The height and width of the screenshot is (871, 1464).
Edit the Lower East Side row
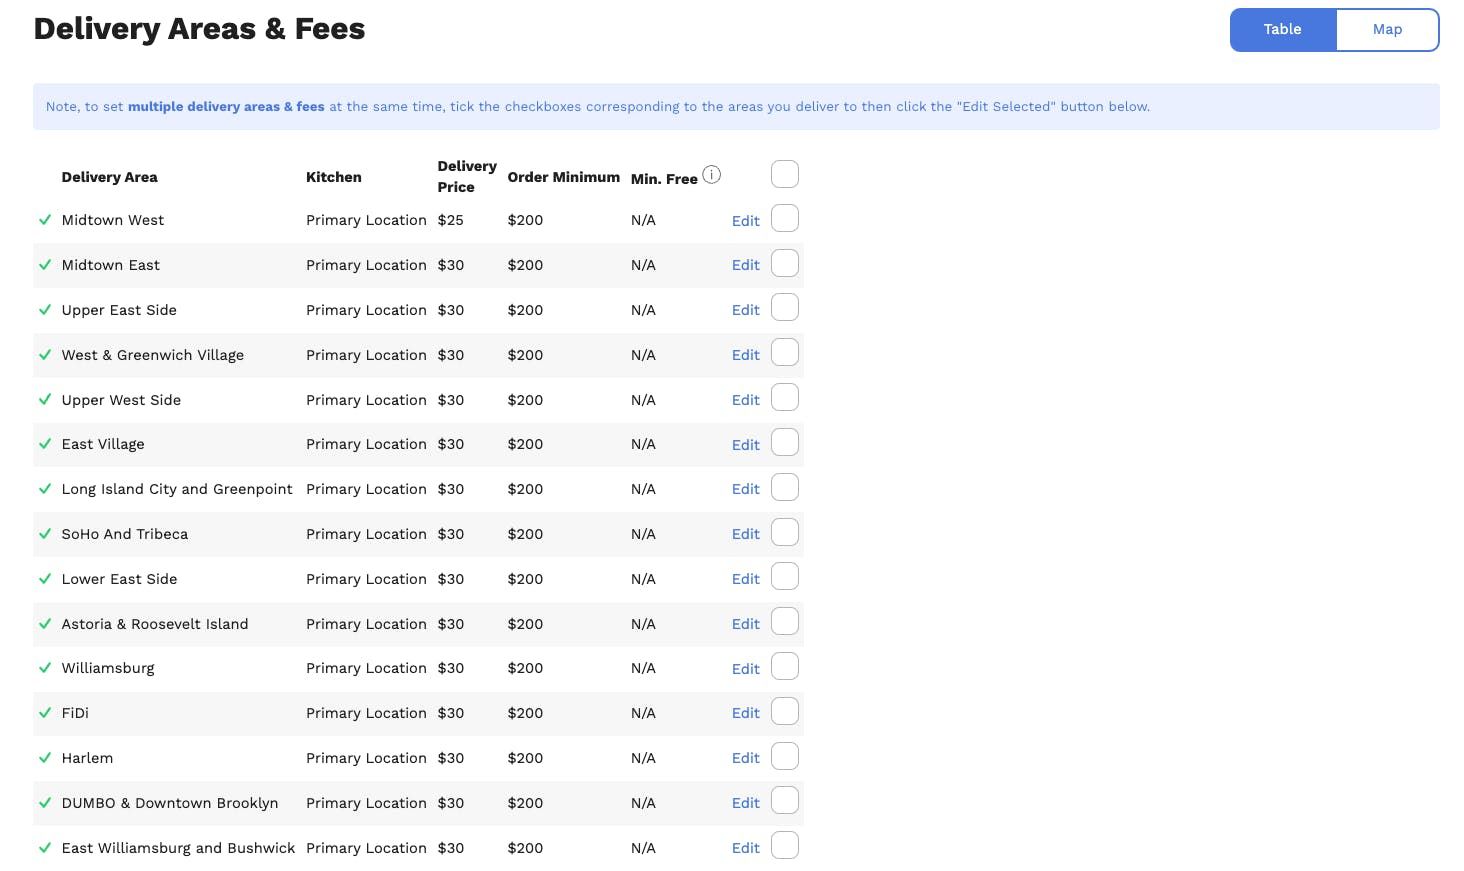click(745, 579)
